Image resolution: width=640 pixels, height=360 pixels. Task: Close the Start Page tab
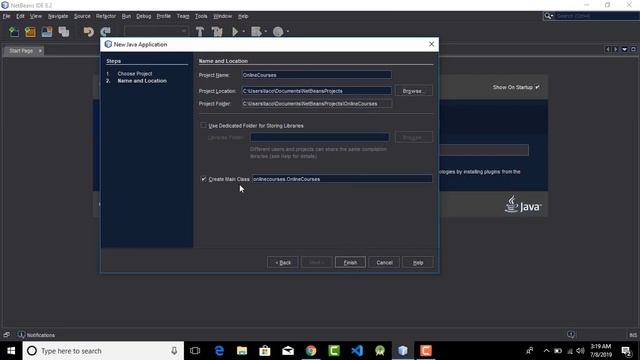(40, 51)
